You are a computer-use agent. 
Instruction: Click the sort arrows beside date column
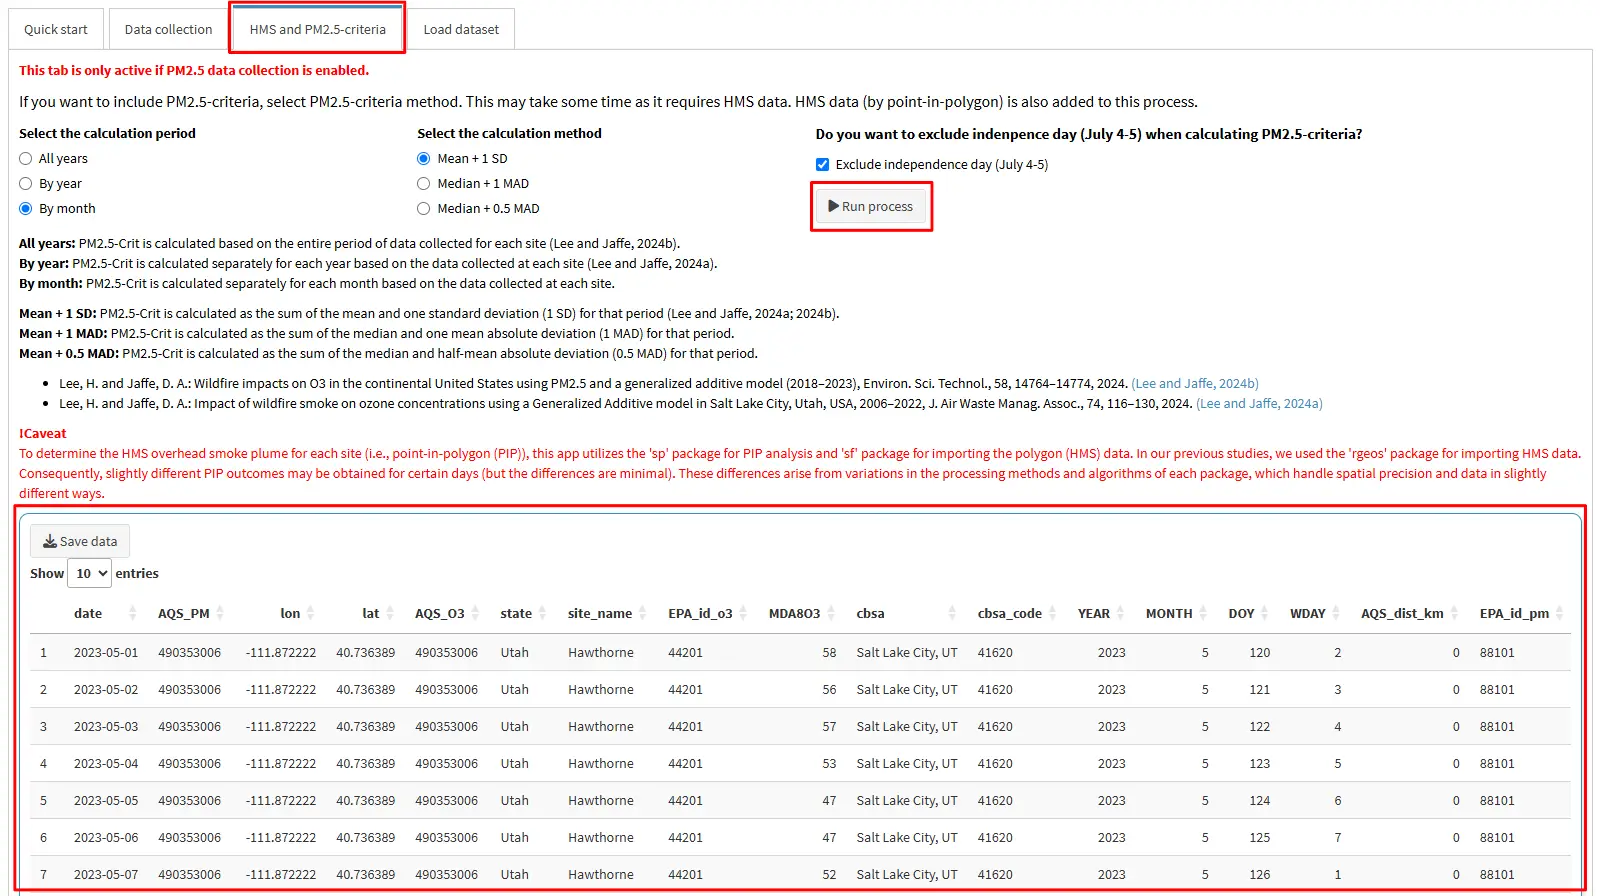click(132, 613)
